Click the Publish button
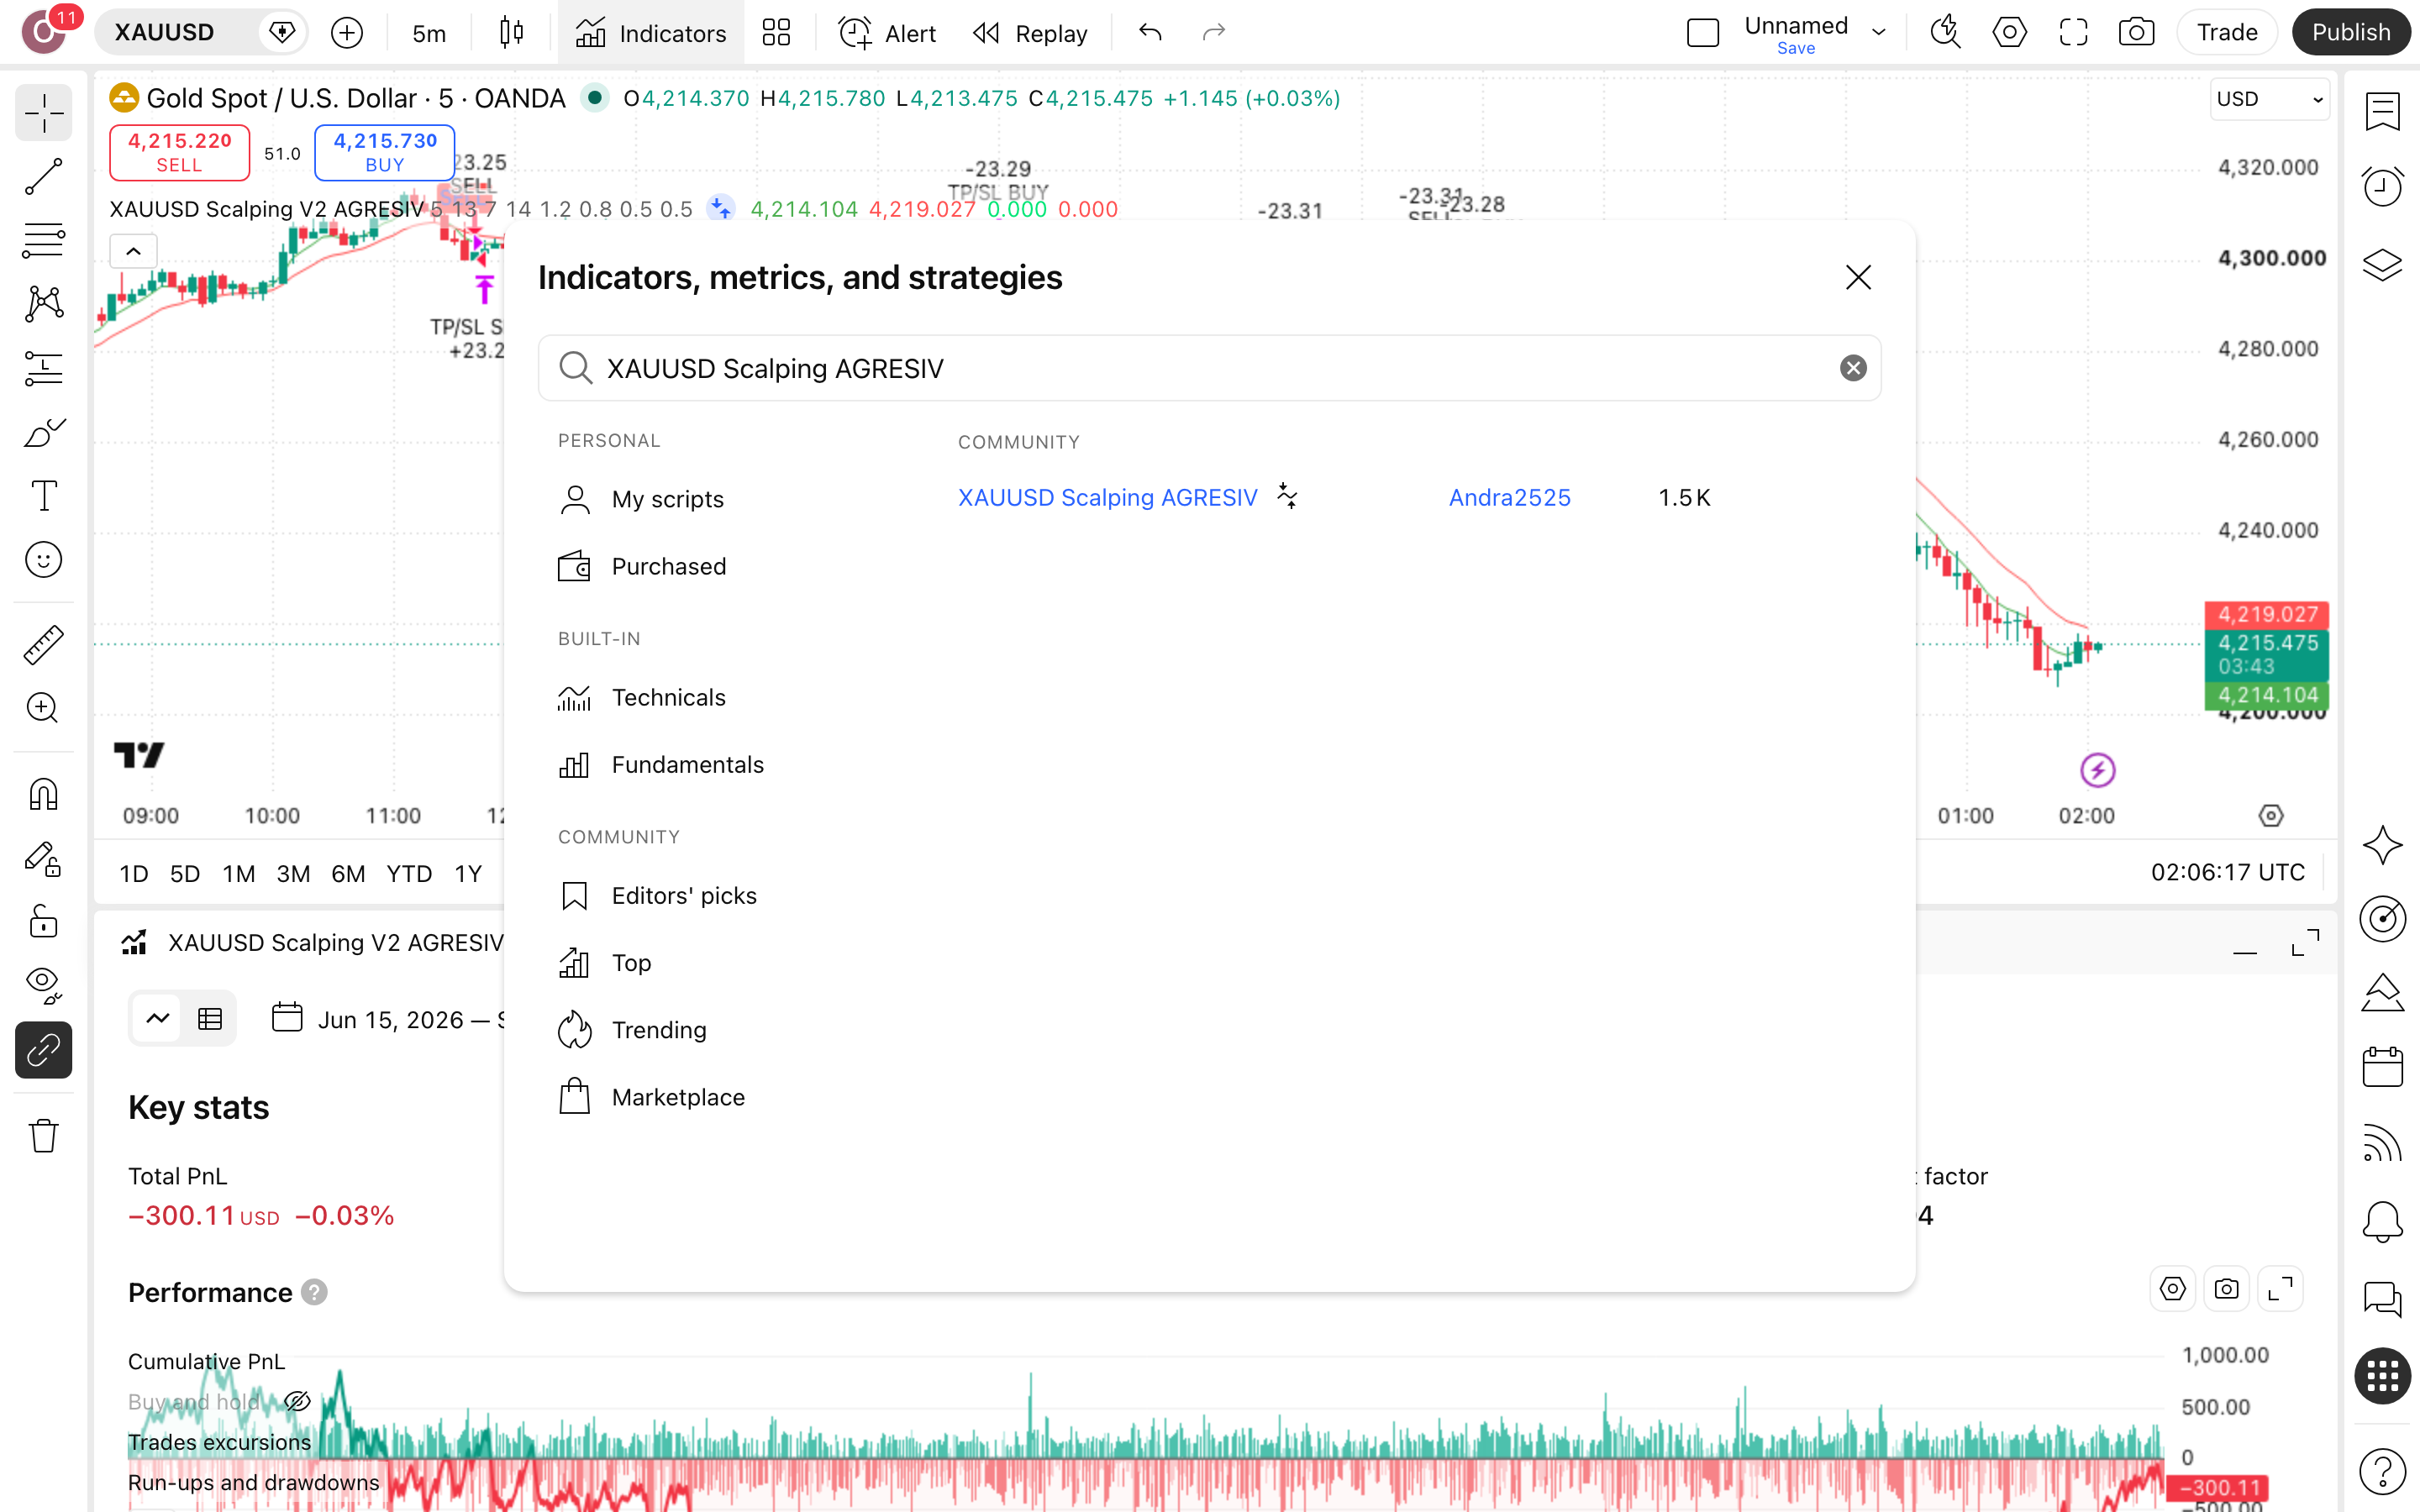The image size is (2420, 1512). coord(2351,32)
